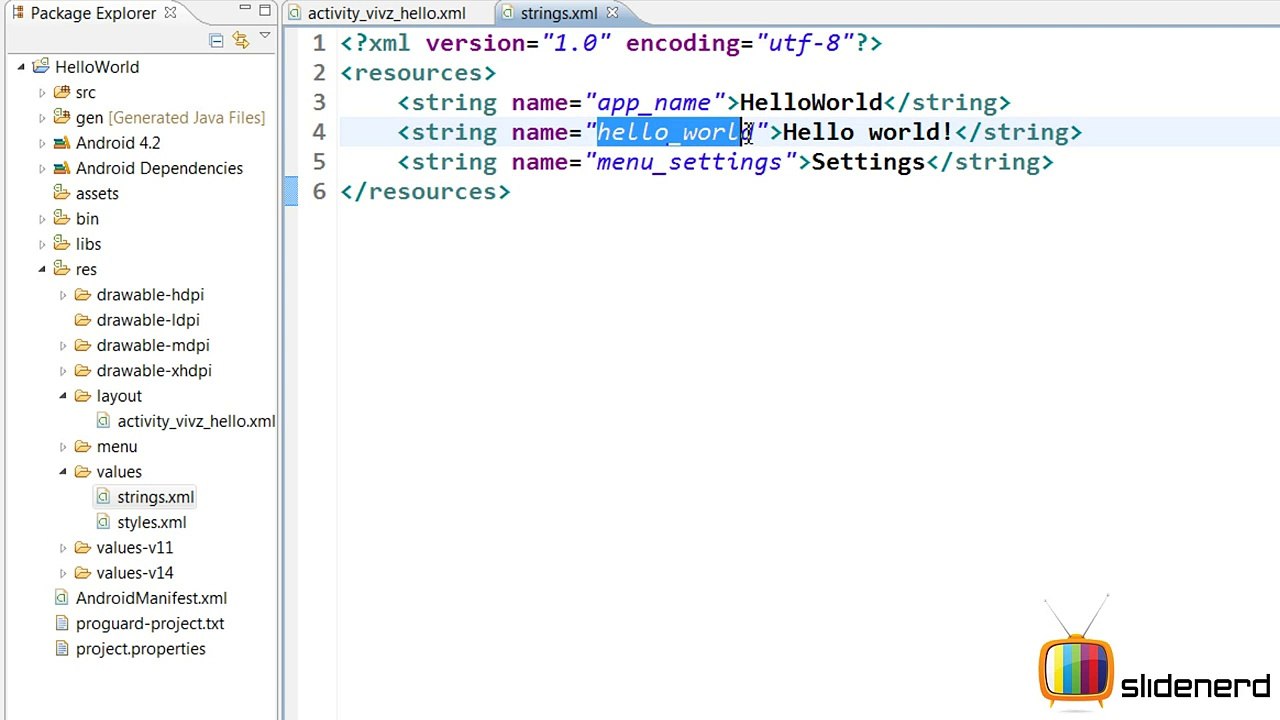Close the strings.xml editor tab
This screenshot has width=1280, height=720.
click(612, 13)
